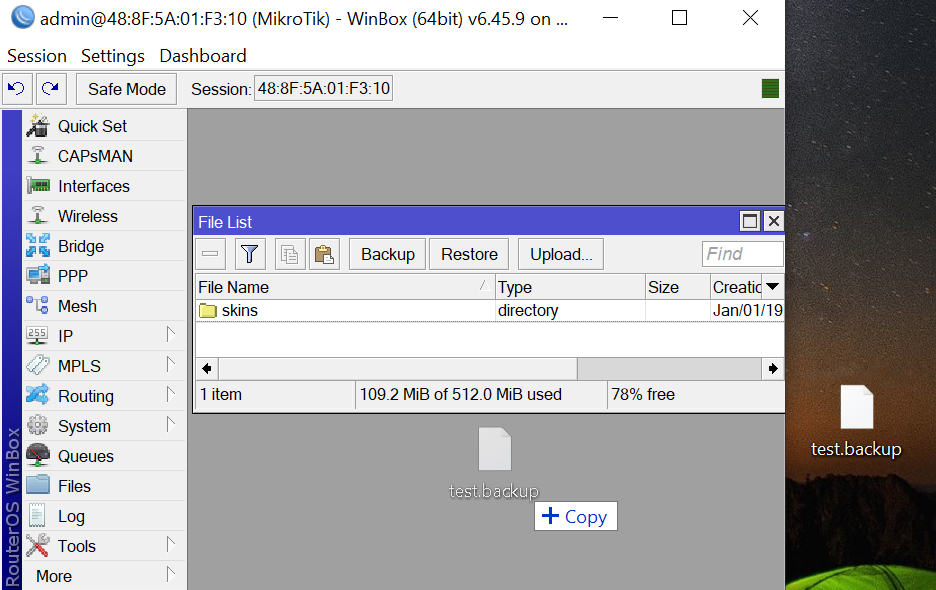
Task: Click the Restore button
Action: [469, 254]
